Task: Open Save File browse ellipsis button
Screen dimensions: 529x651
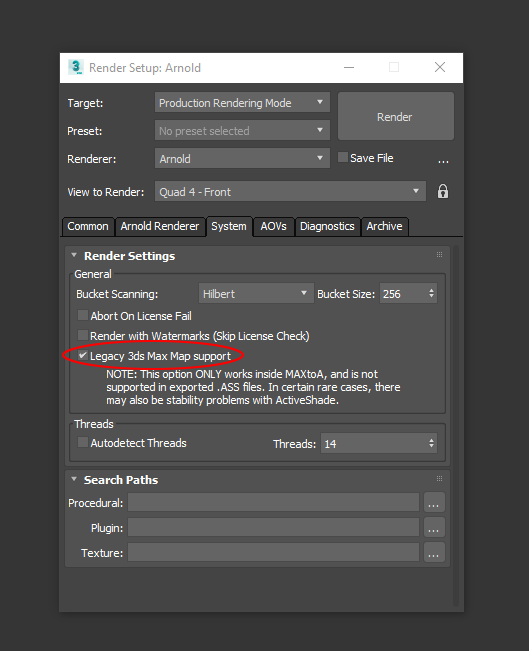Action: pos(443,160)
